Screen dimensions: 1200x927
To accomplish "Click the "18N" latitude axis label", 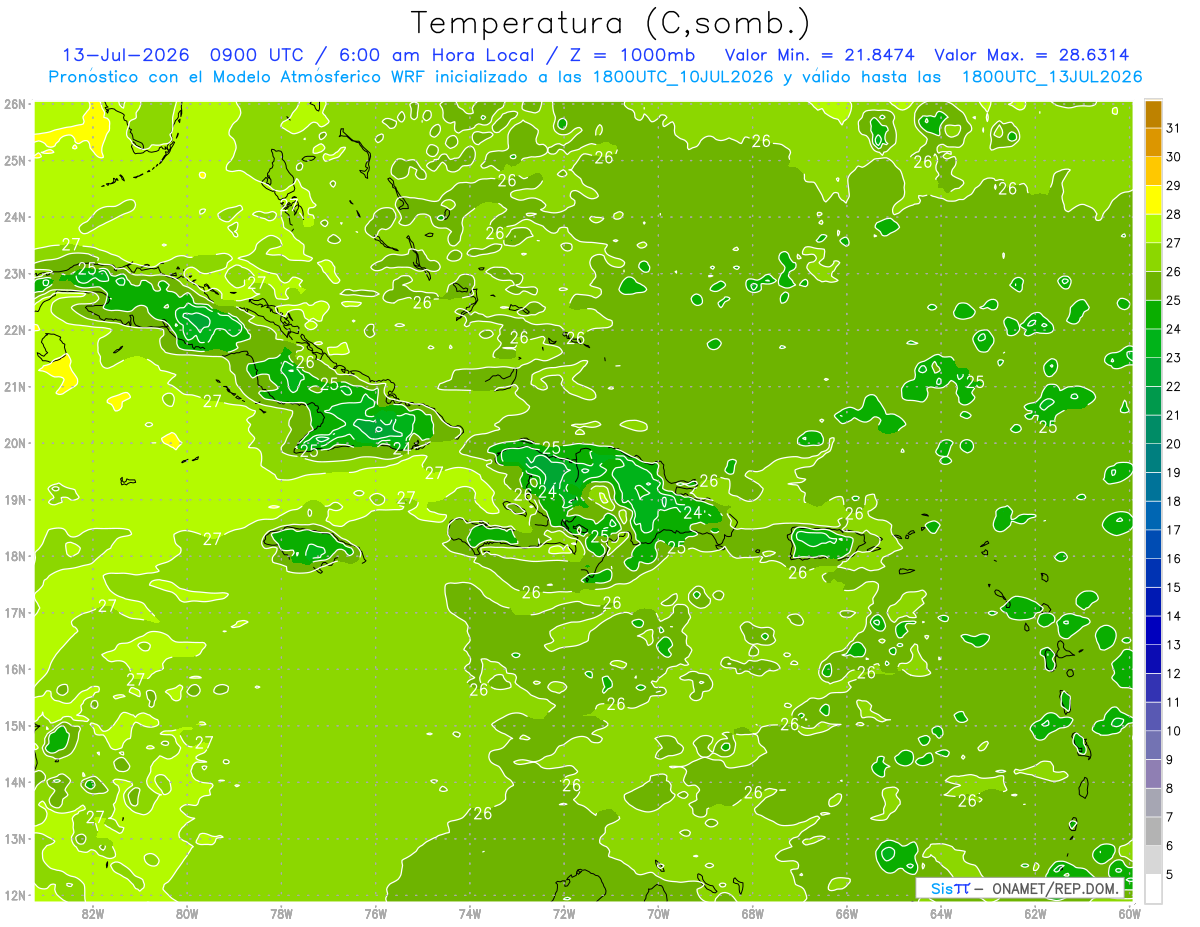I will click(14, 556).
